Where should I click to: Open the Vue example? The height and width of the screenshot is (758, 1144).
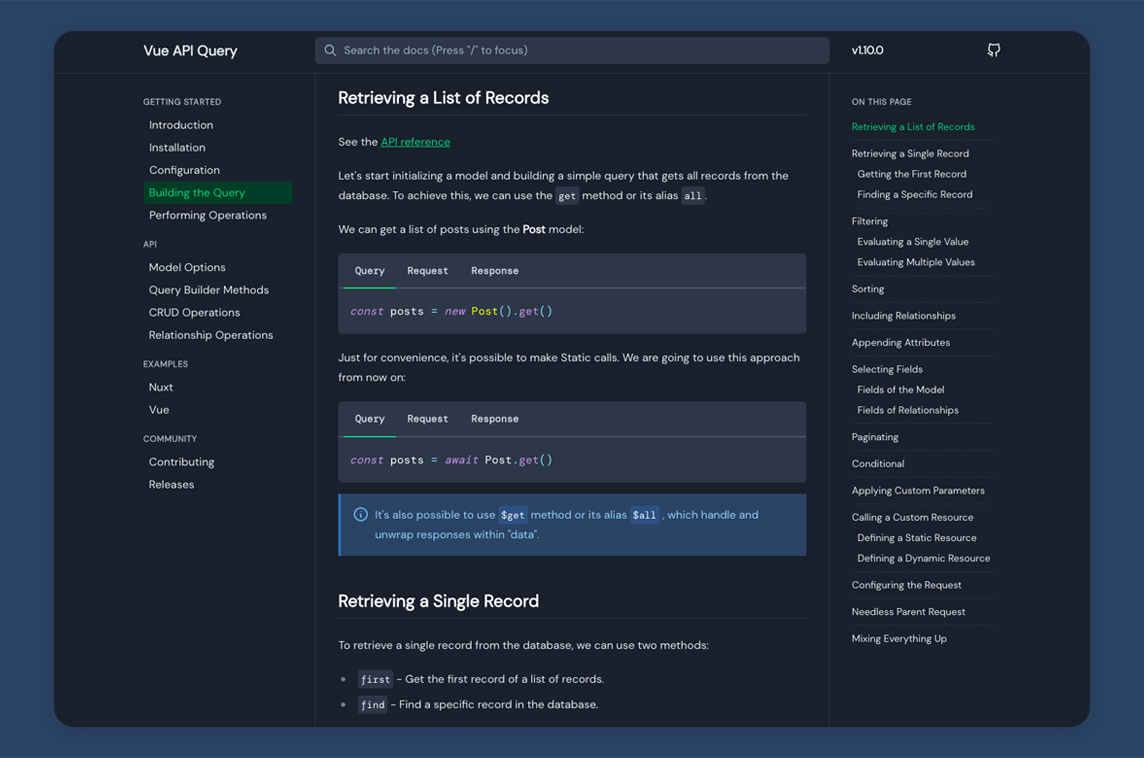point(159,409)
